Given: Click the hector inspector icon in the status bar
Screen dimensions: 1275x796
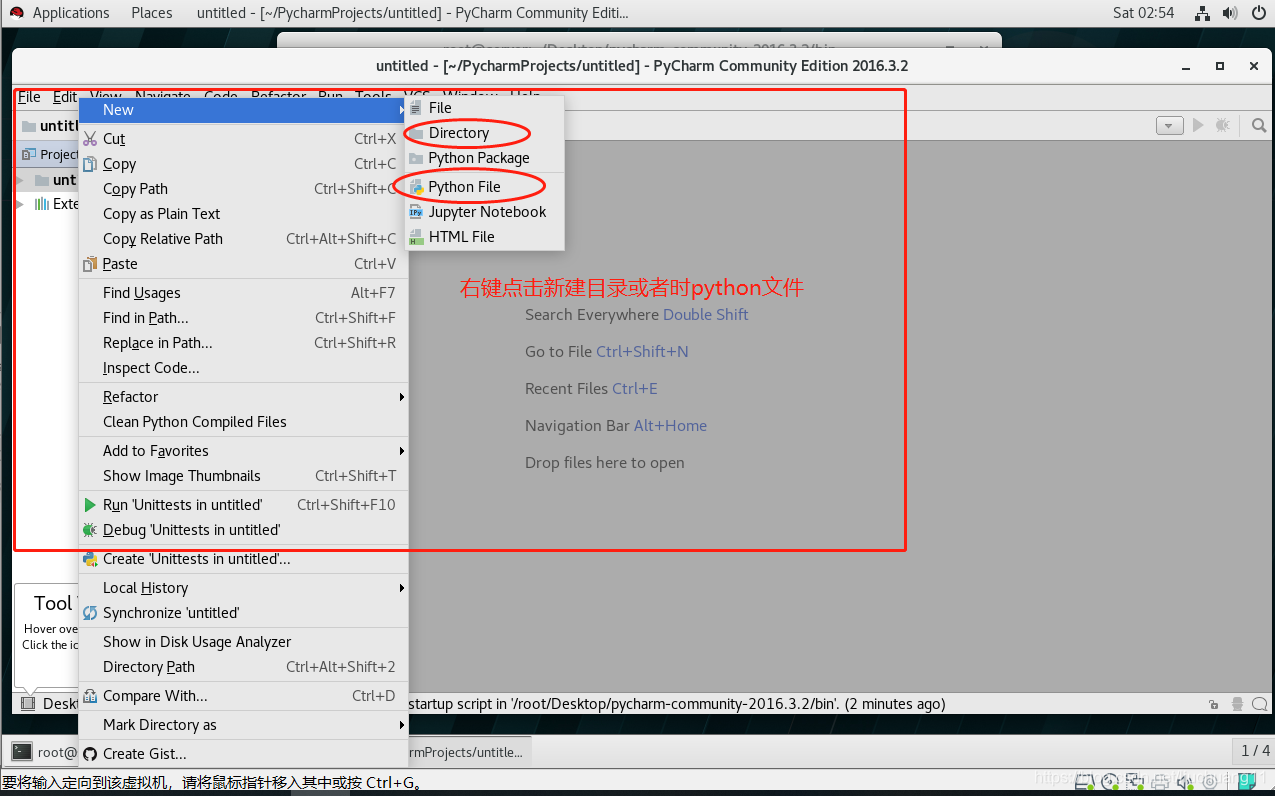Looking at the screenshot, I should pyautogui.click(x=1238, y=704).
